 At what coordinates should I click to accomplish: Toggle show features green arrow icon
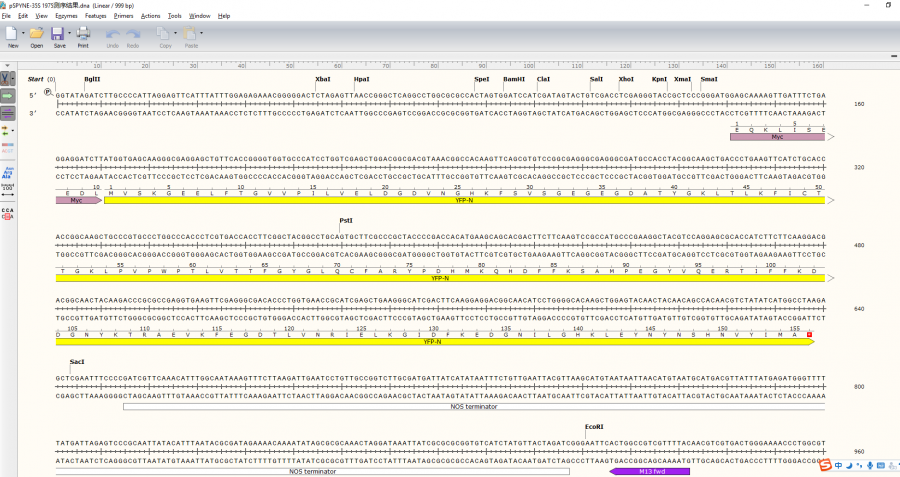click(7, 96)
